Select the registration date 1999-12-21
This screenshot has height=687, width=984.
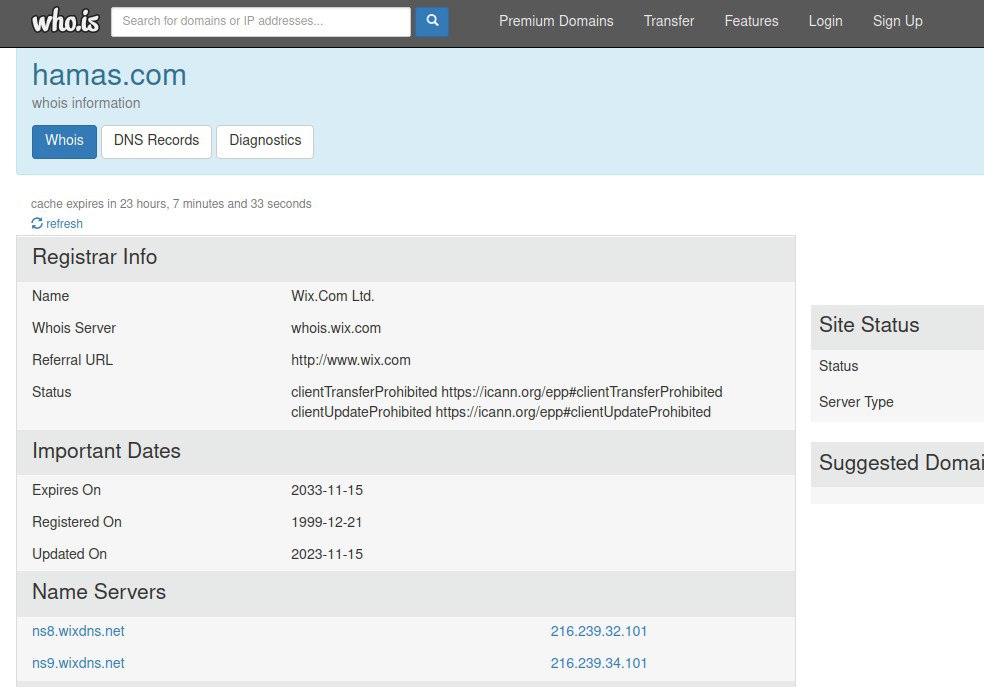326,522
